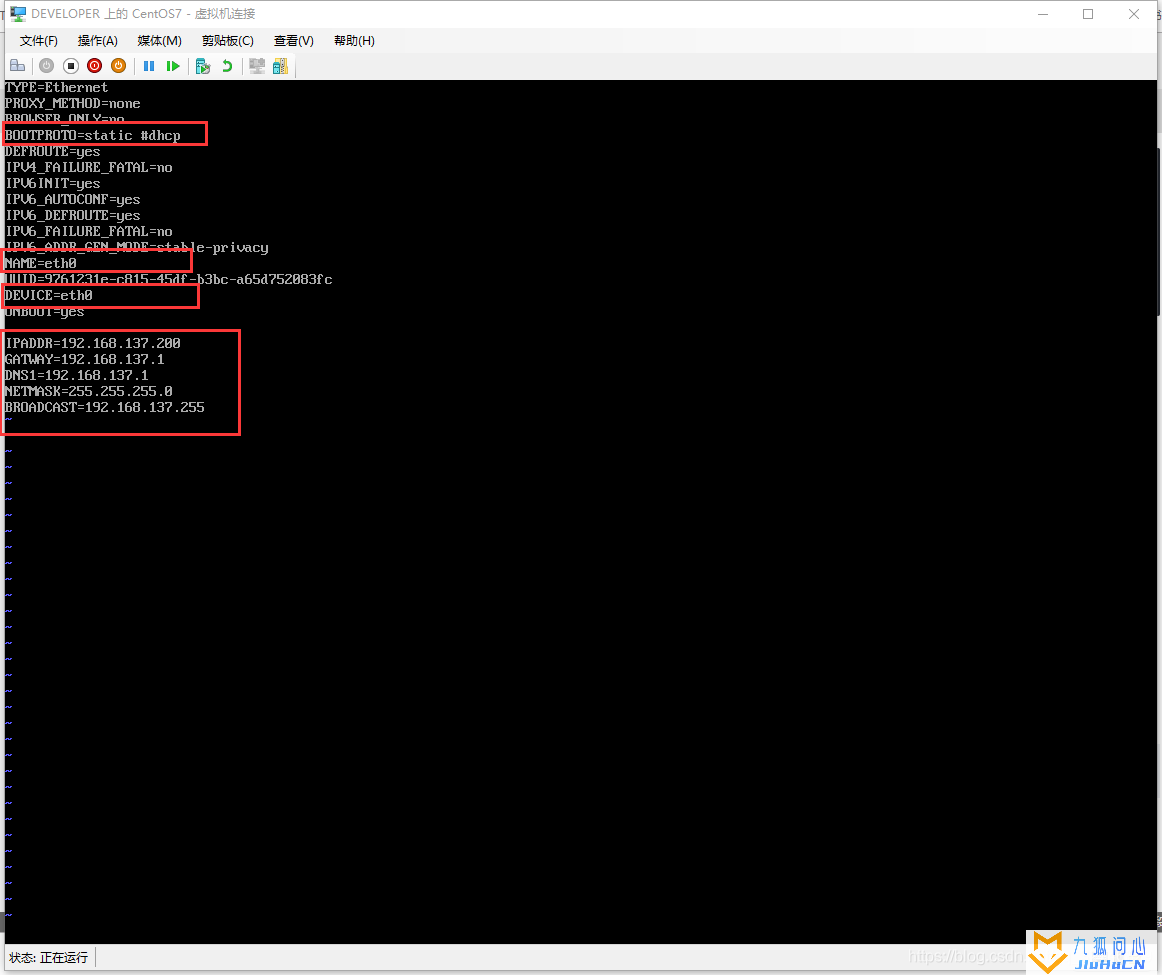This screenshot has height=975, width=1162.
Task: Click the IPV6_FAILURE_FATAL=no line
Action: (89, 232)
